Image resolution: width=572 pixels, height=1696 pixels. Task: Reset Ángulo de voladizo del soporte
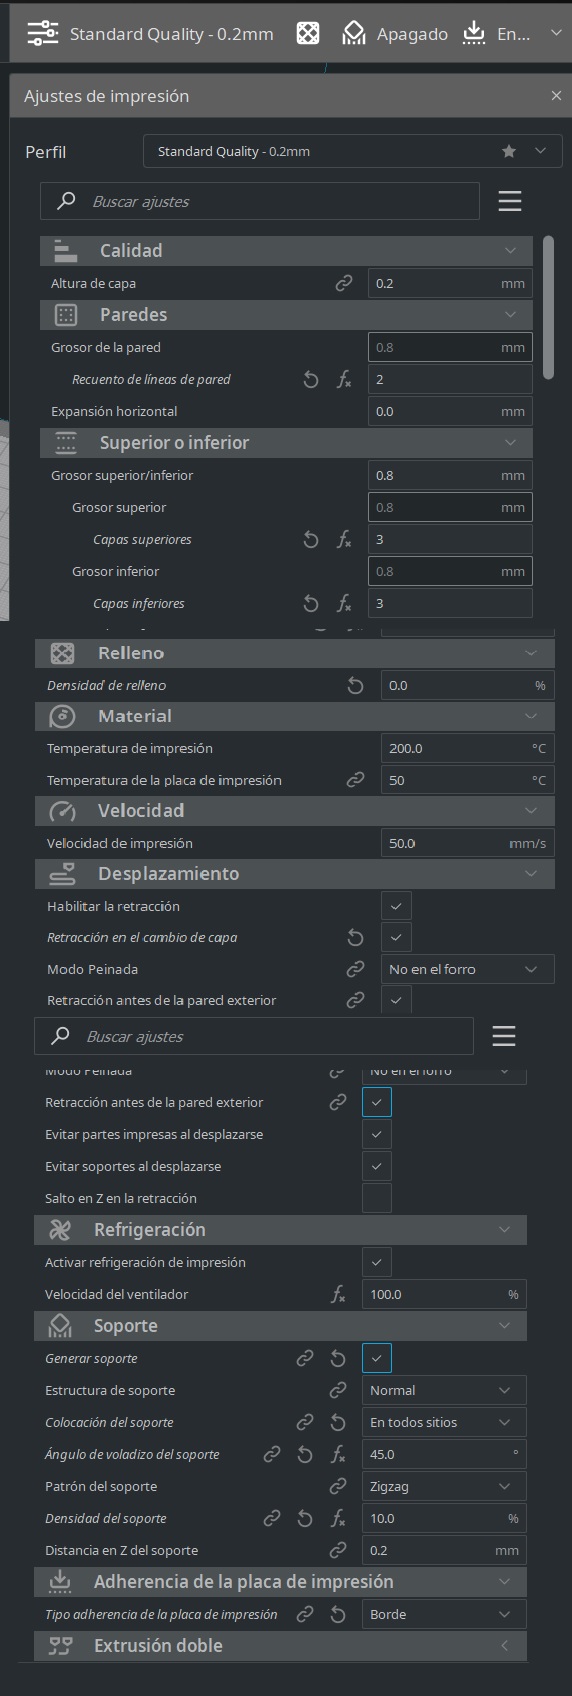pos(305,1454)
